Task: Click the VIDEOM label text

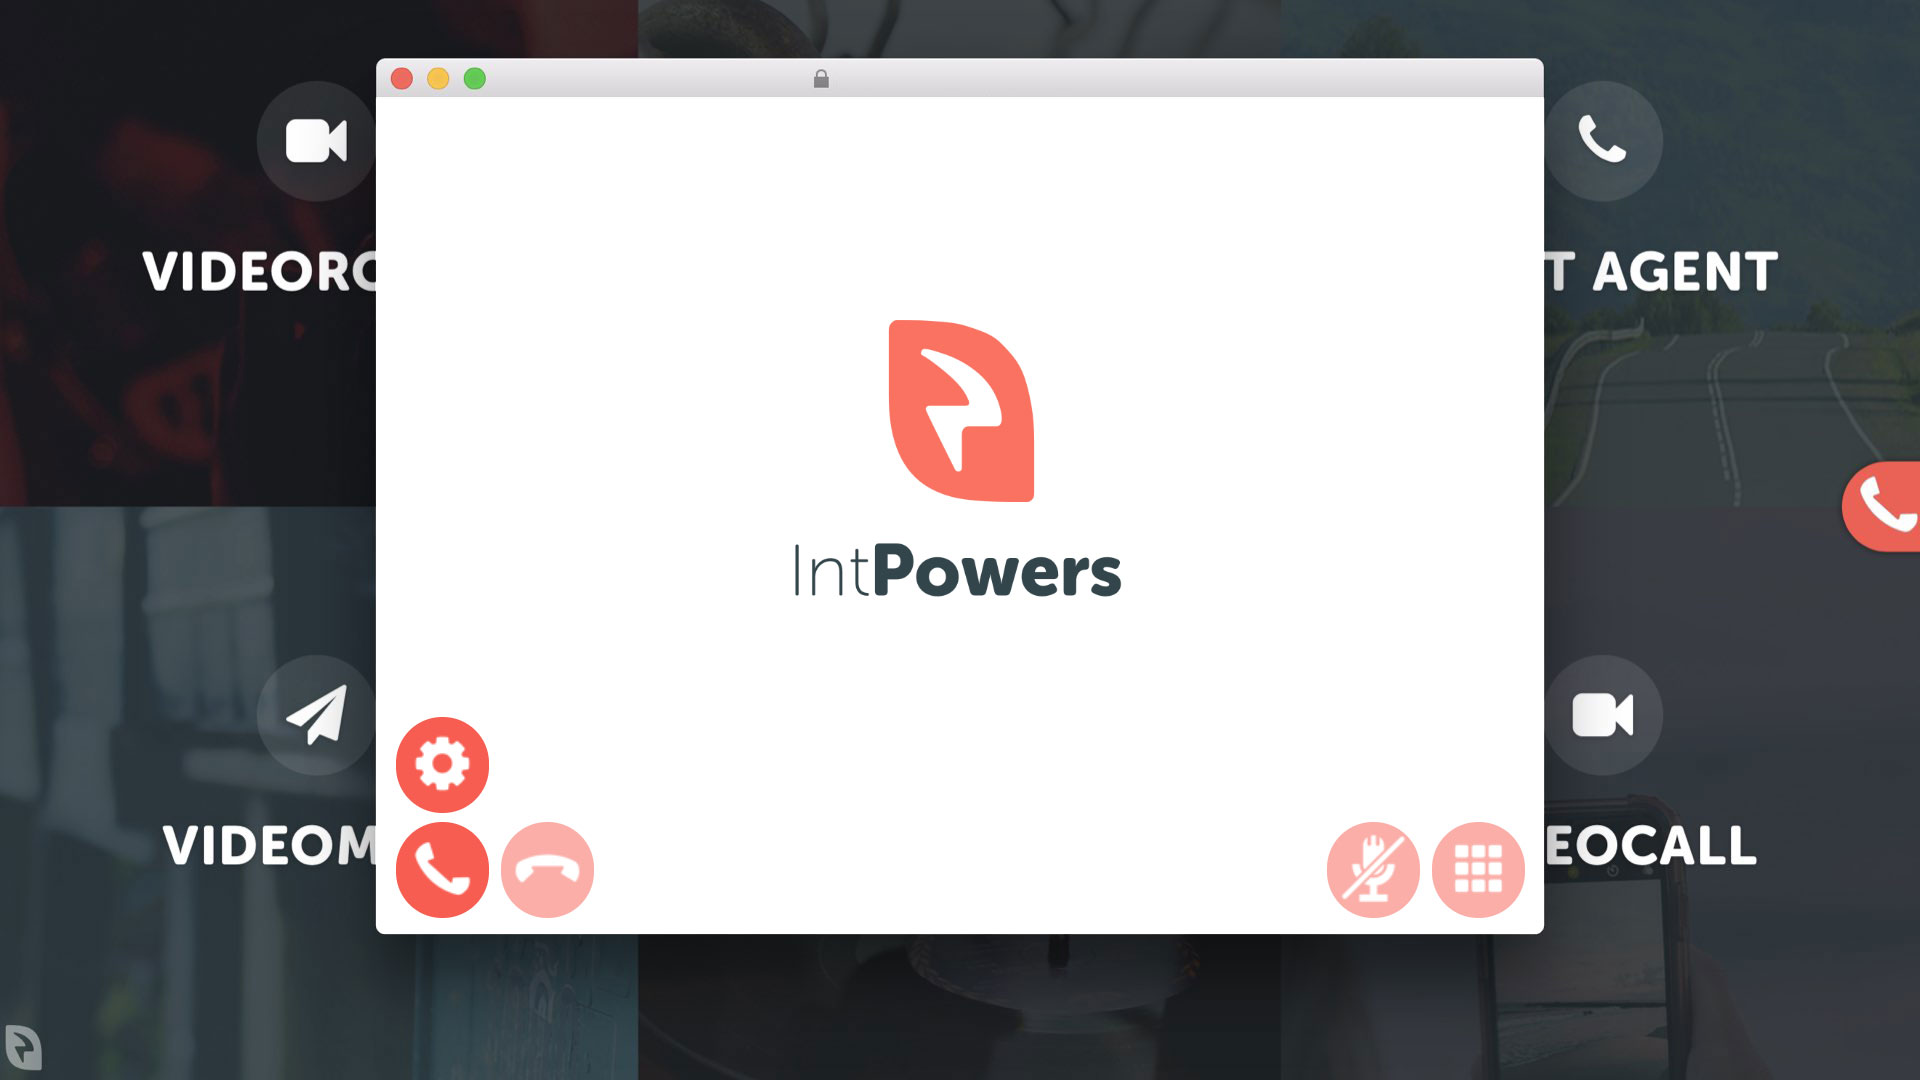Action: tap(269, 846)
